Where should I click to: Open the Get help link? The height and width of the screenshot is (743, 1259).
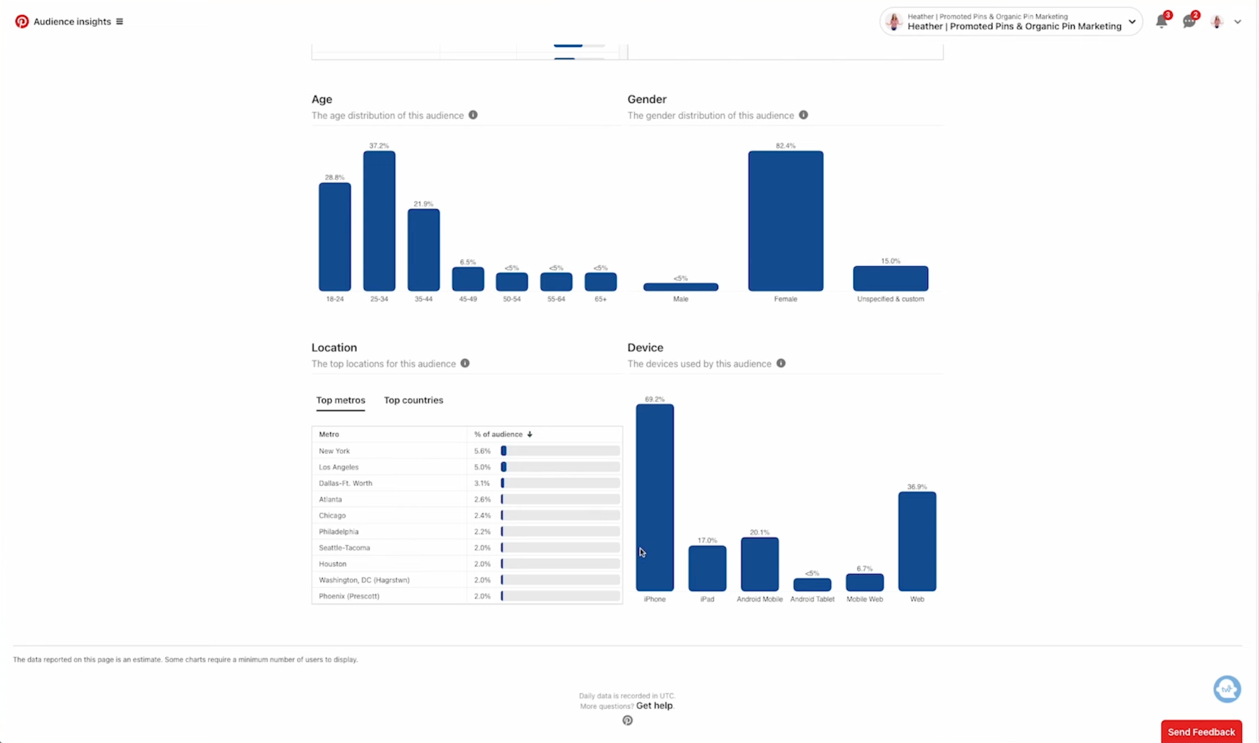click(x=655, y=706)
